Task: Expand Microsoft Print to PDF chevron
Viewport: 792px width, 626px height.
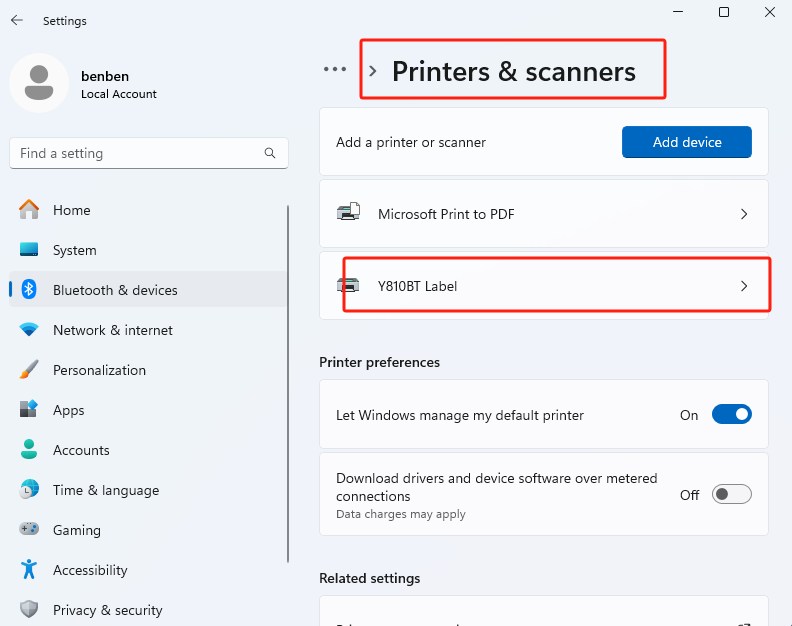Action: click(744, 214)
